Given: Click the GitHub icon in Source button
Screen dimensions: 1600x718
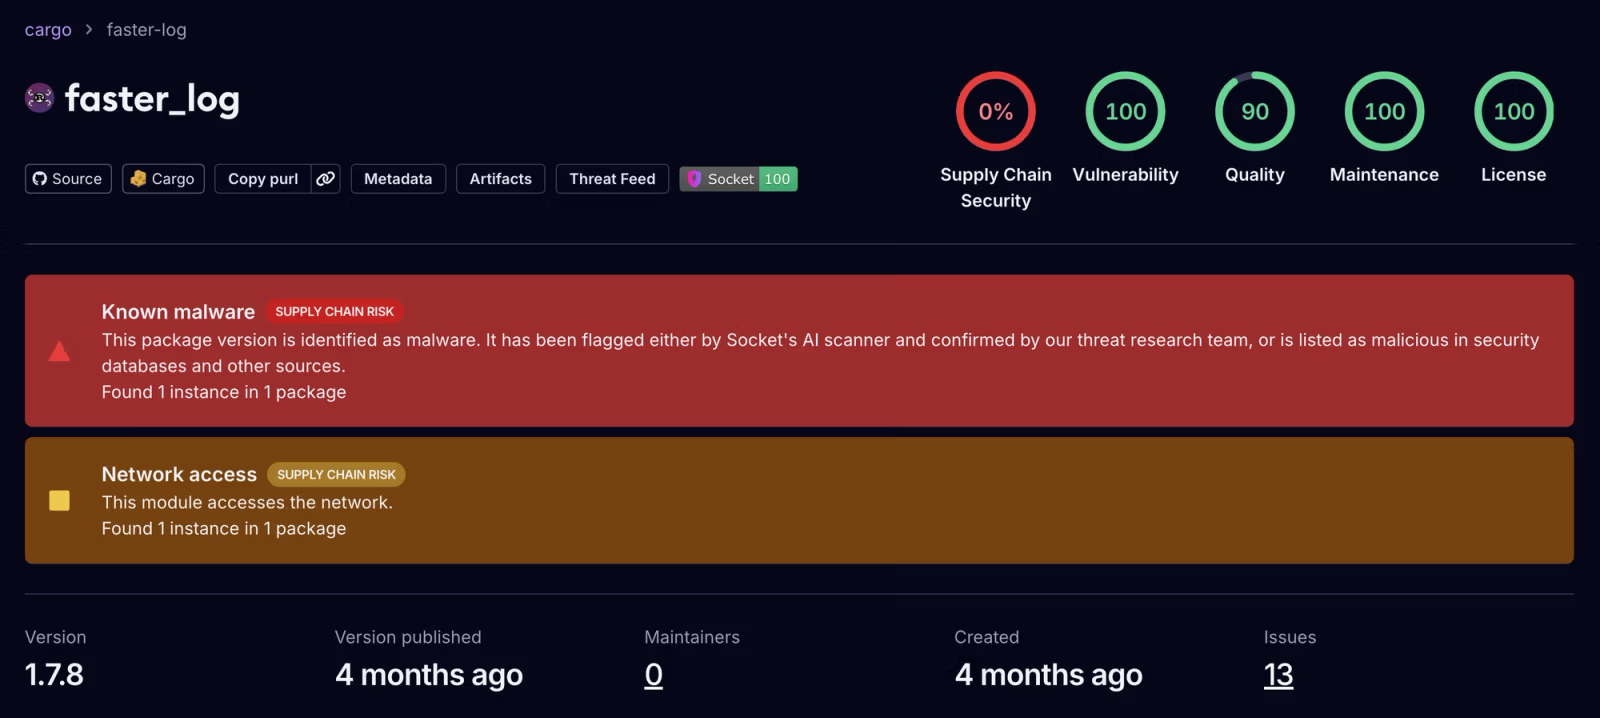Looking at the screenshot, I should (40, 179).
